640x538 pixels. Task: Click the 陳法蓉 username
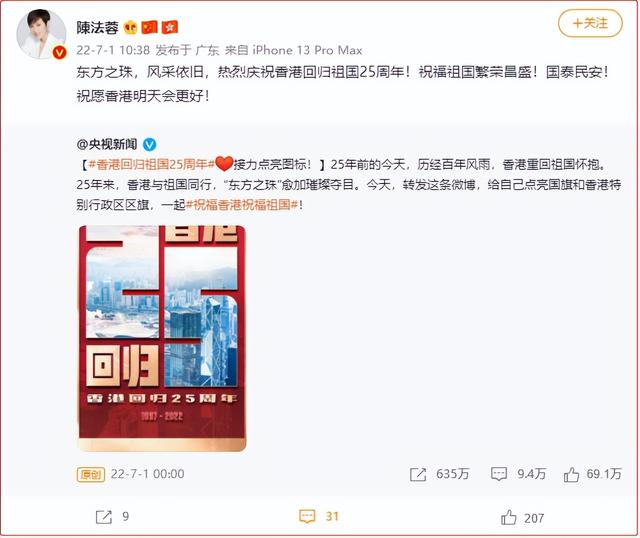point(97,27)
